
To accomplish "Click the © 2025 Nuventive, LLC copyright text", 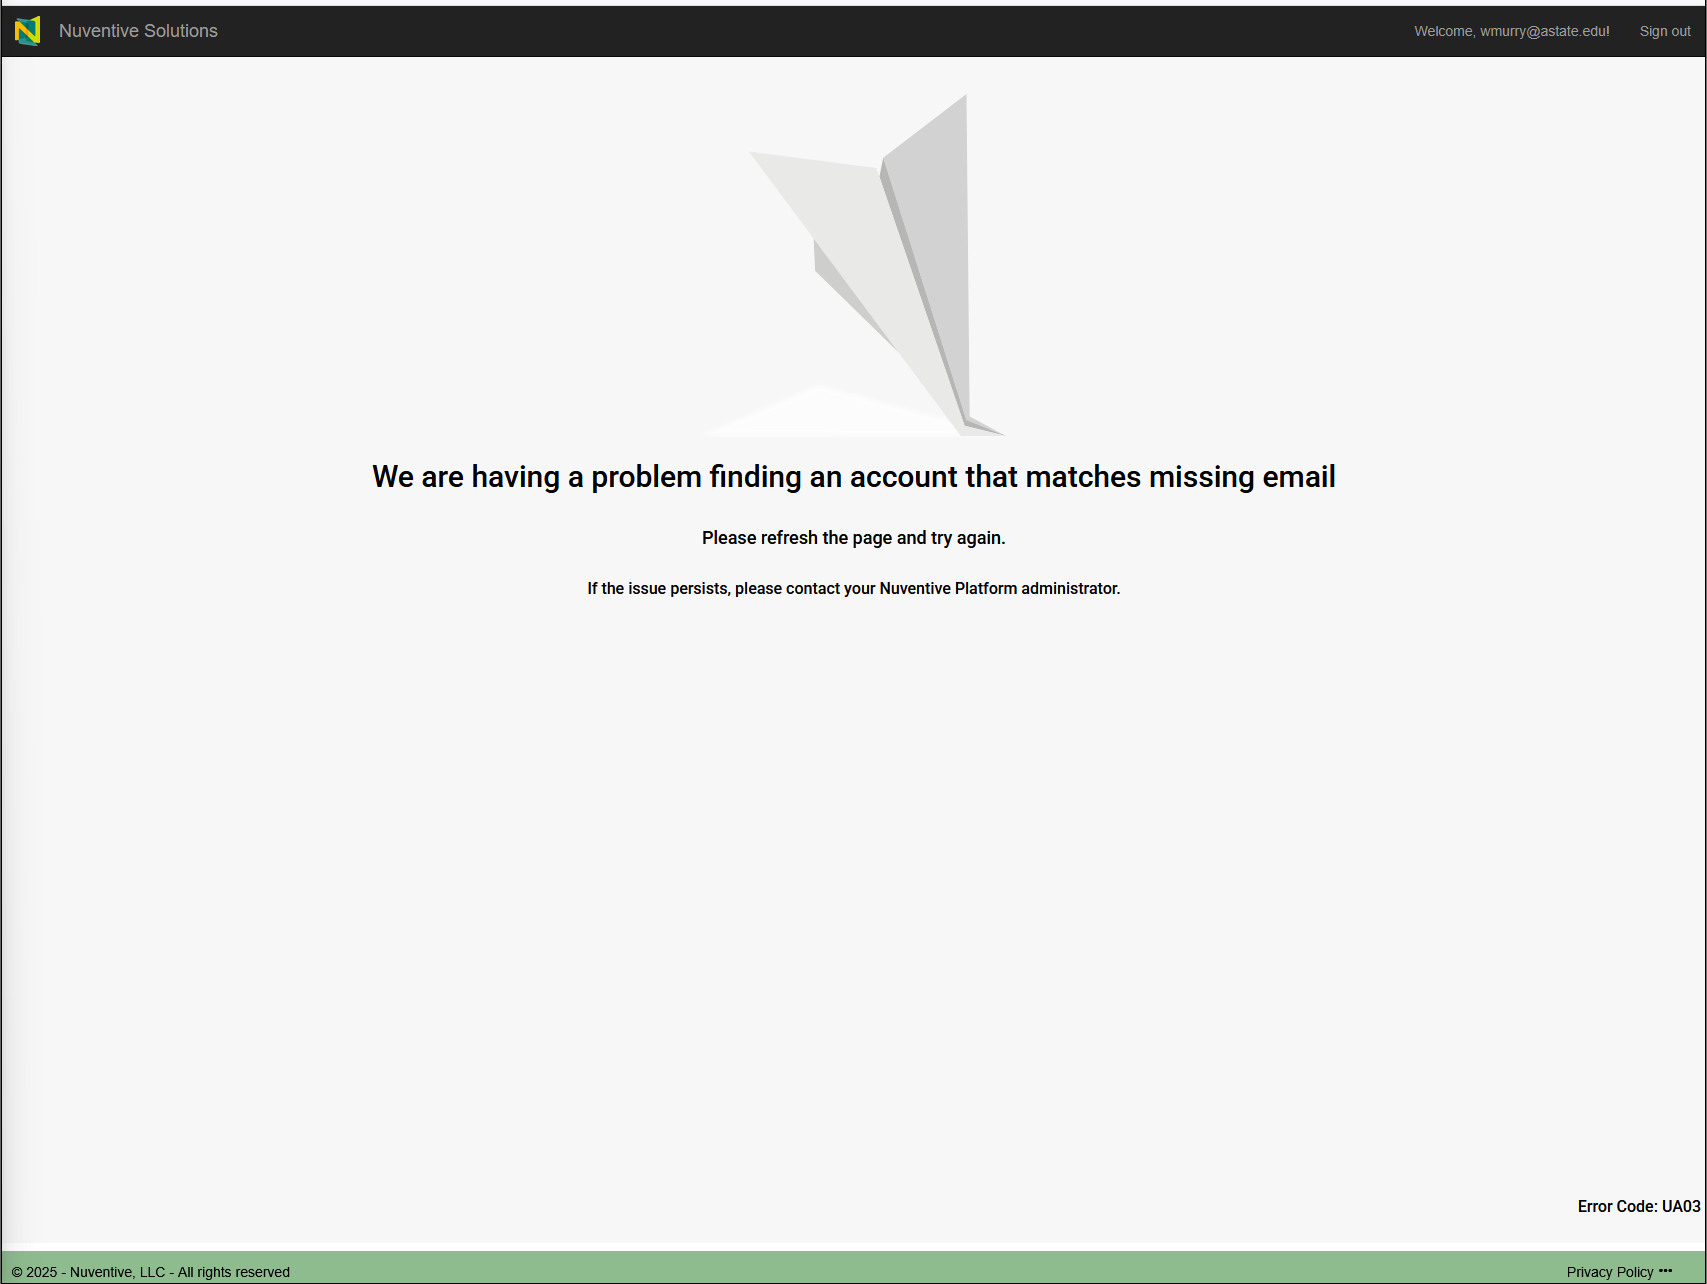I will pyautogui.click(x=151, y=1272).
